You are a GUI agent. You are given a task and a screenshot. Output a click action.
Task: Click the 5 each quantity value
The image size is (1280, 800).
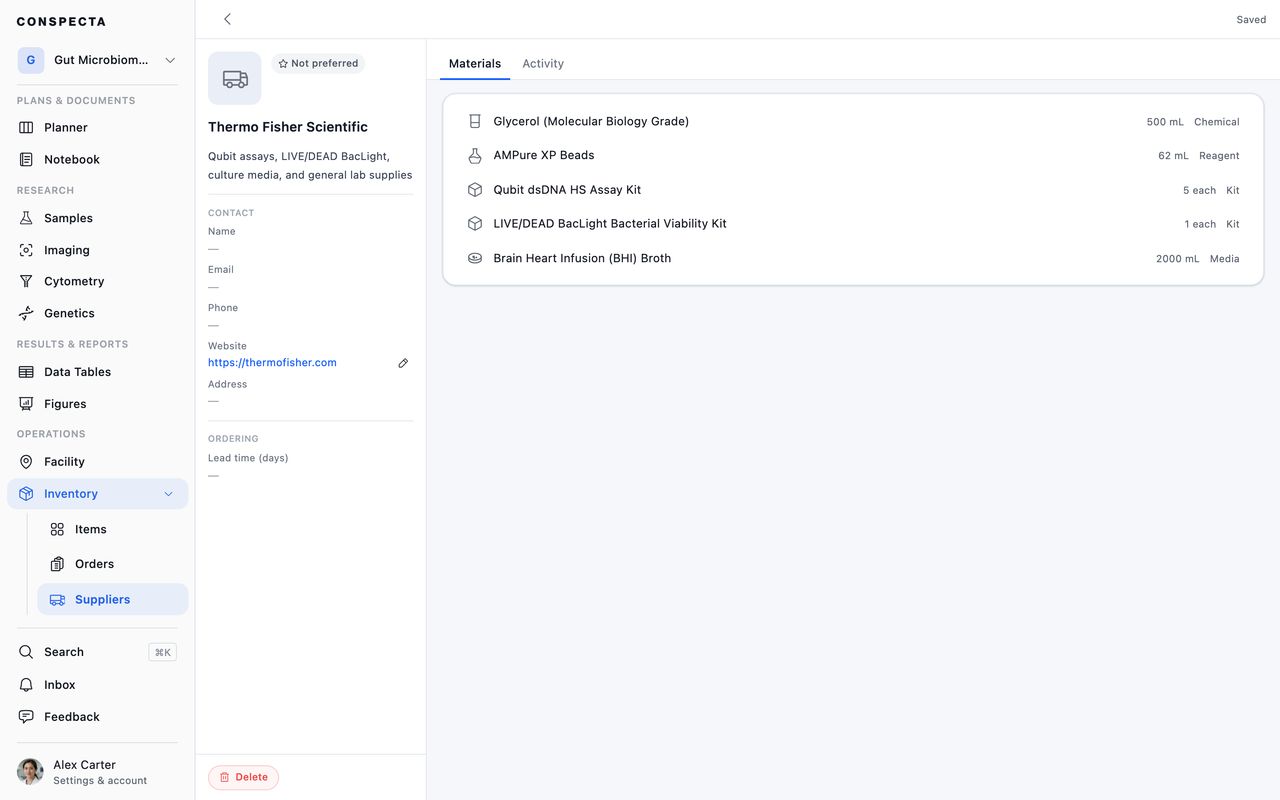[1200, 191]
